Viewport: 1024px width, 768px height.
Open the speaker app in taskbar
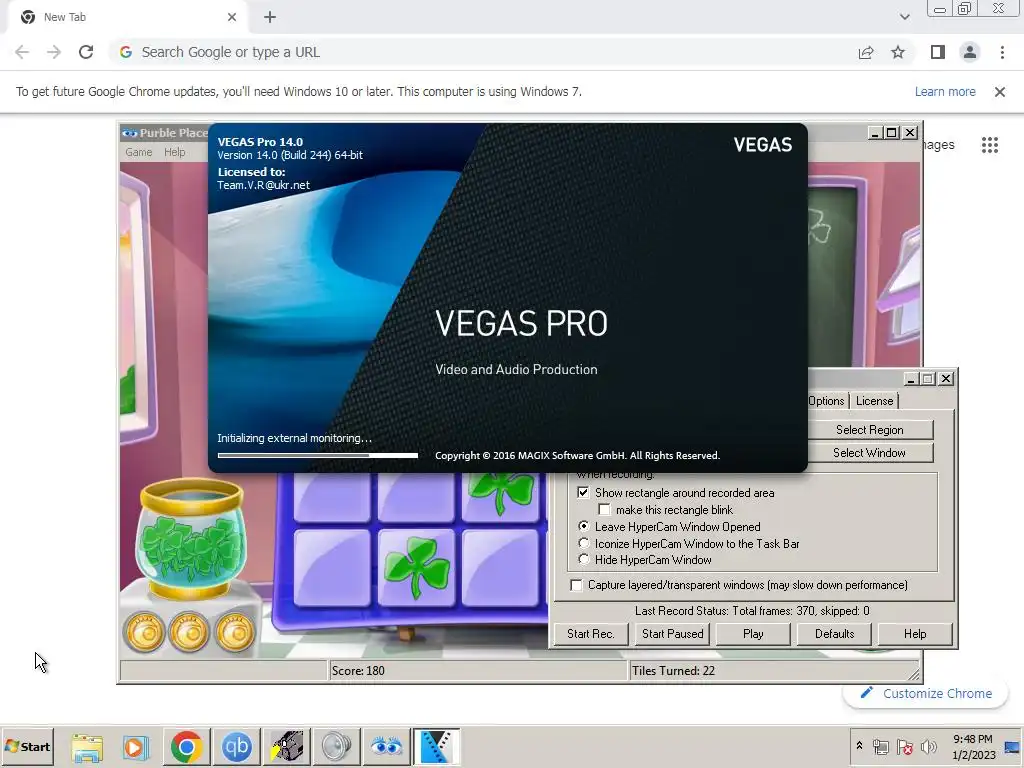(336, 746)
